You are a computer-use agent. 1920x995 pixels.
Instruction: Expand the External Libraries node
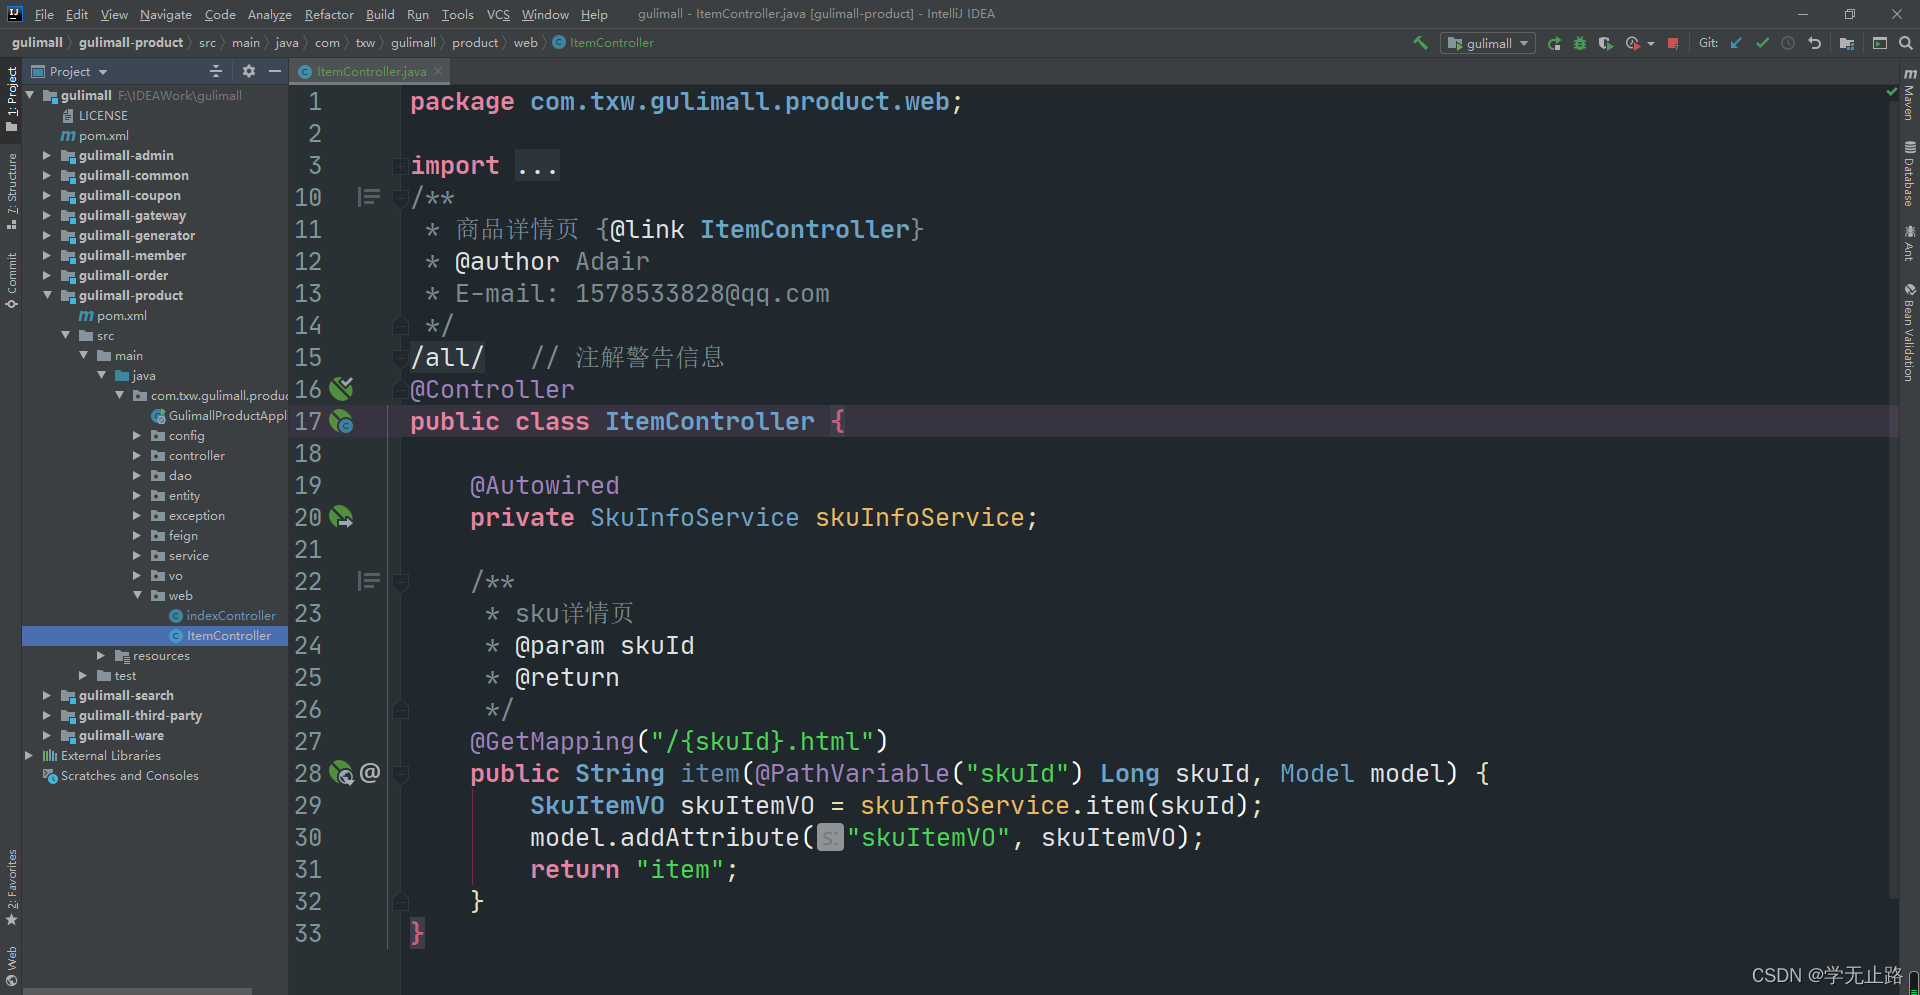29,755
